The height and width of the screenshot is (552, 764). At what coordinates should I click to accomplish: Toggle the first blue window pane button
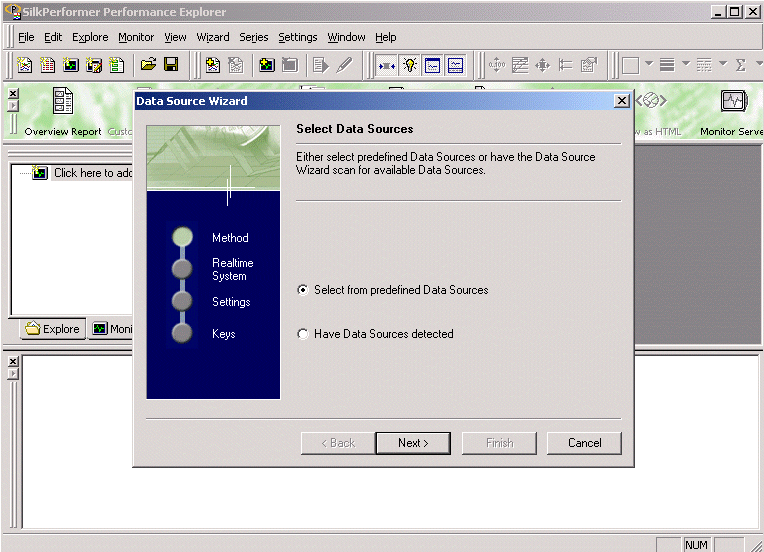(x=433, y=65)
